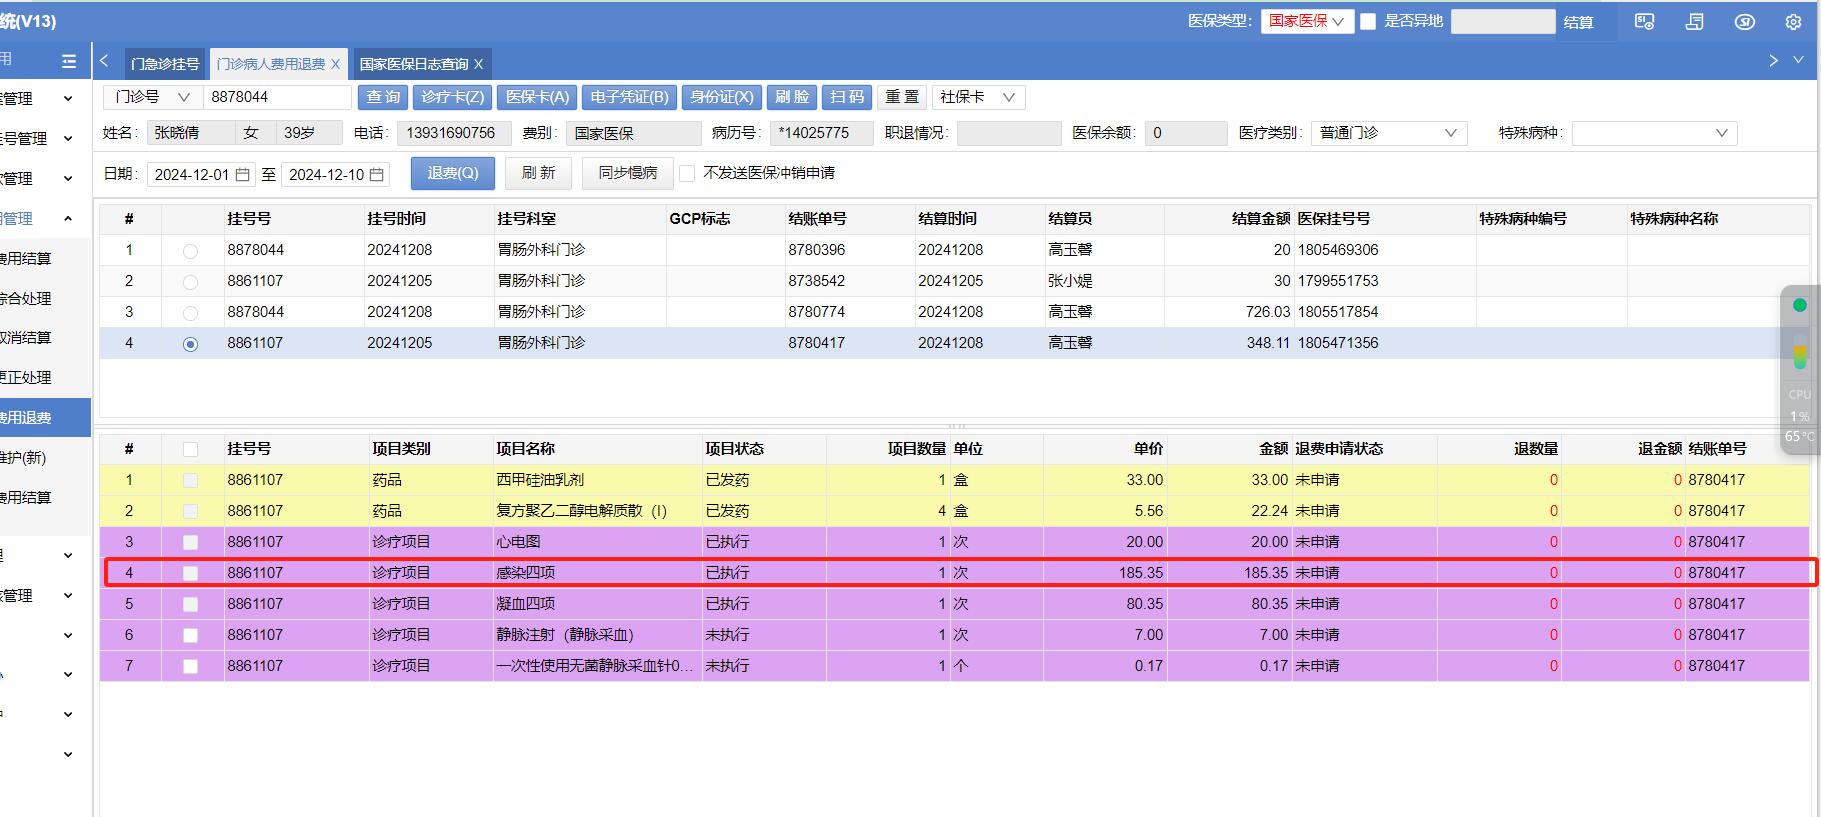The height and width of the screenshot is (817, 1821).
Task: Close the 国家医保日志查询 tab
Action: [x=478, y=64]
